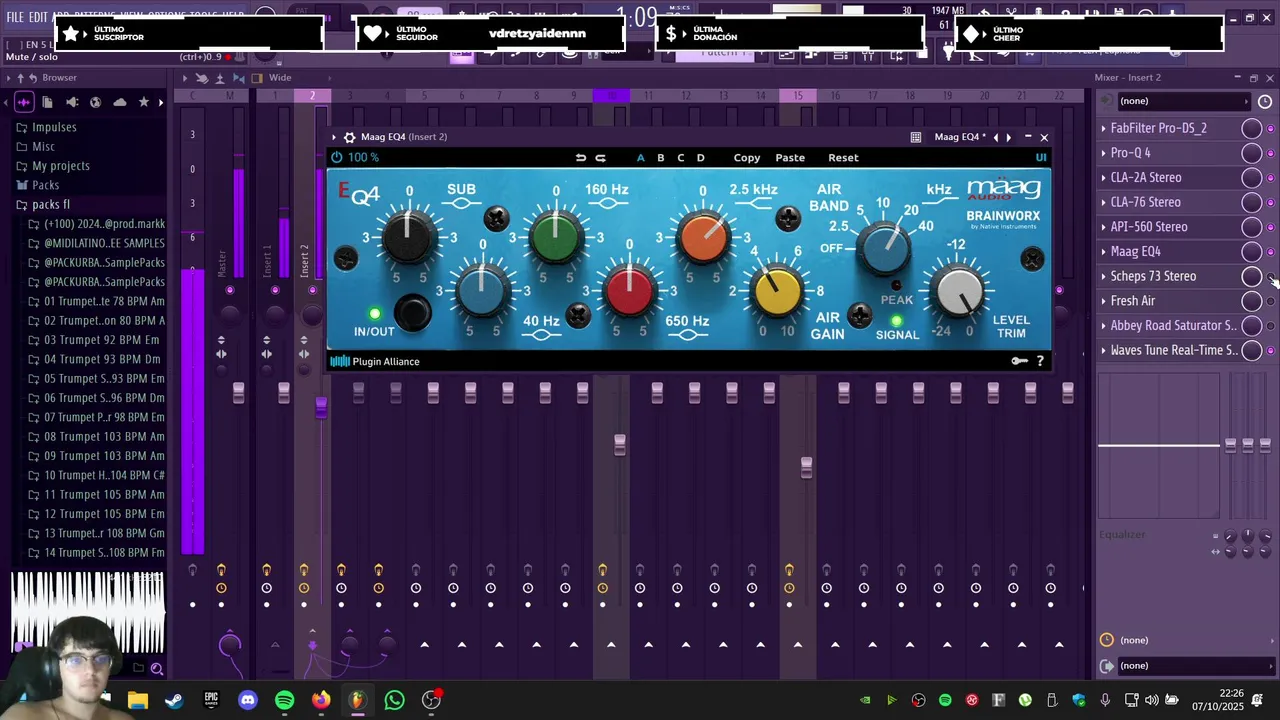Select the audio waveform browser tab icon
This screenshot has height=720, width=1280.
(24, 102)
